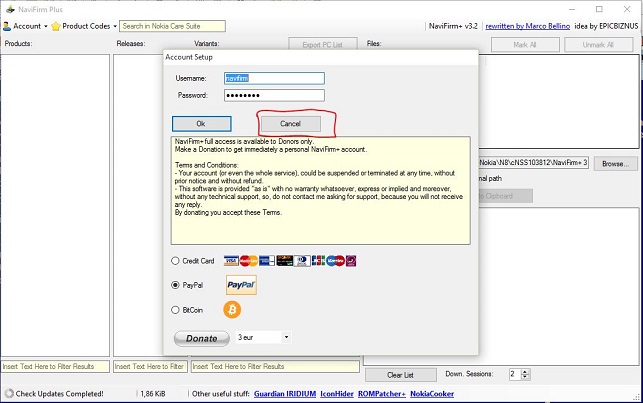Select the Credit Card payment option
Image resolution: width=643 pixels, height=403 pixels.
click(177, 261)
